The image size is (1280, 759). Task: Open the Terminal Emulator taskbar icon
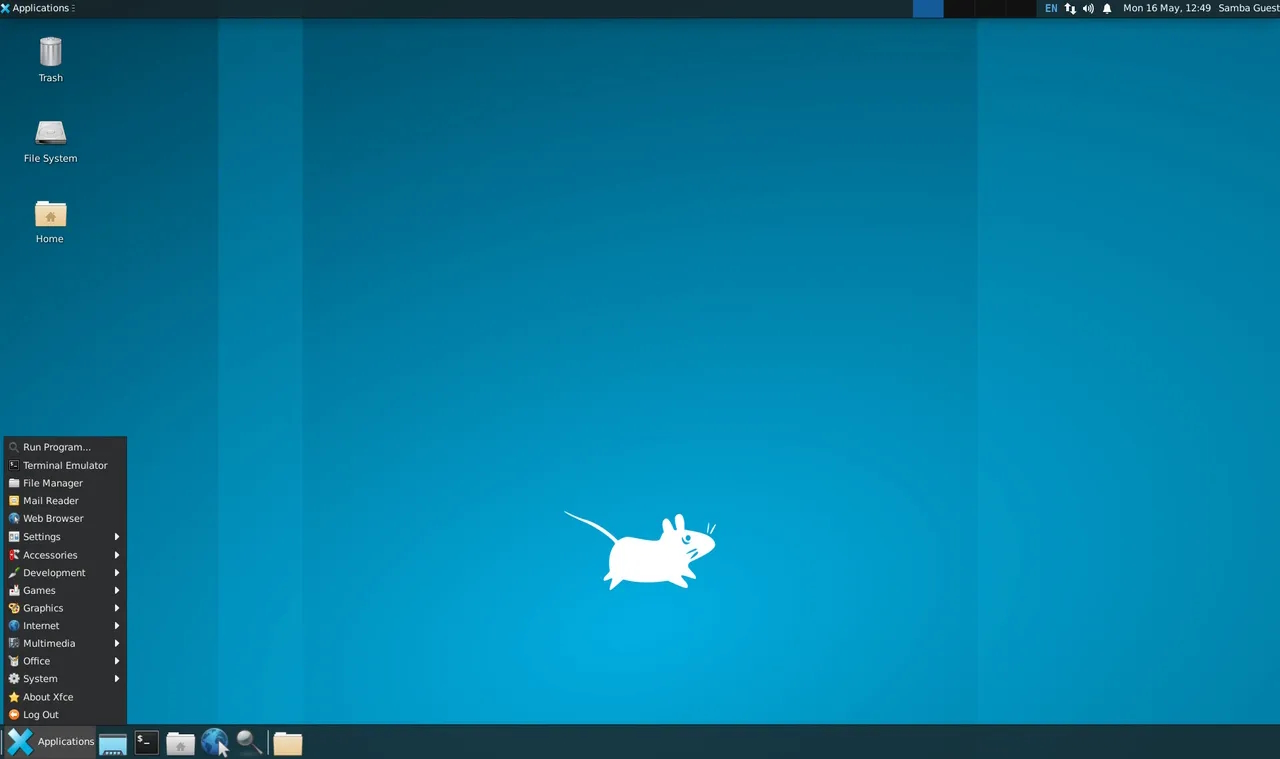point(146,742)
